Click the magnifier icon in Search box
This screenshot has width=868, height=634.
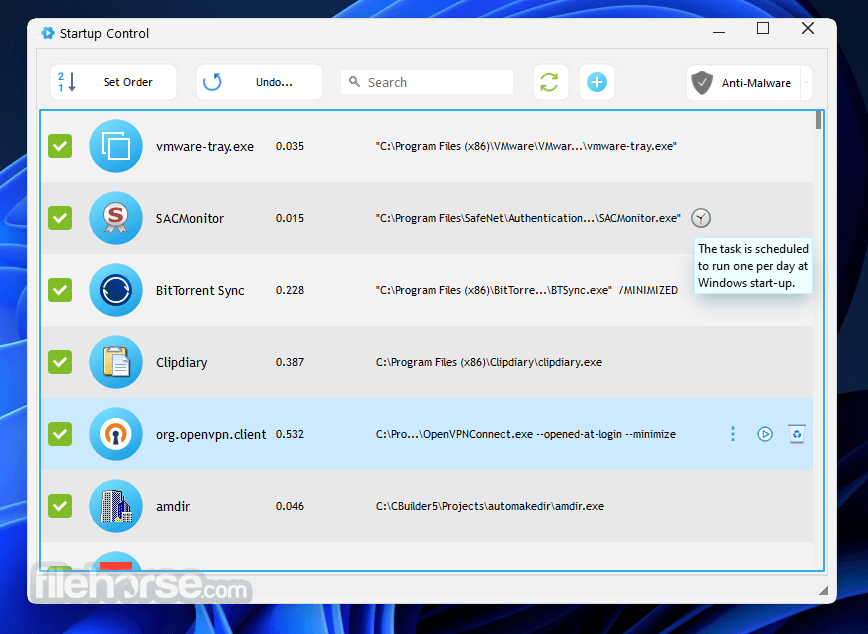pos(354,82)
